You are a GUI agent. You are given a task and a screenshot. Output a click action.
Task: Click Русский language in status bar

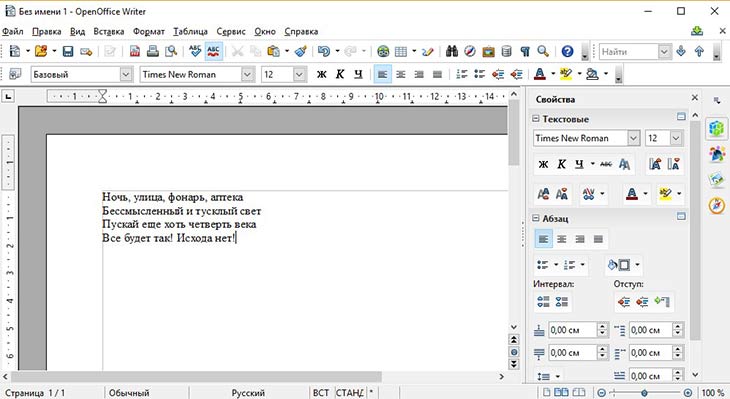248,393
